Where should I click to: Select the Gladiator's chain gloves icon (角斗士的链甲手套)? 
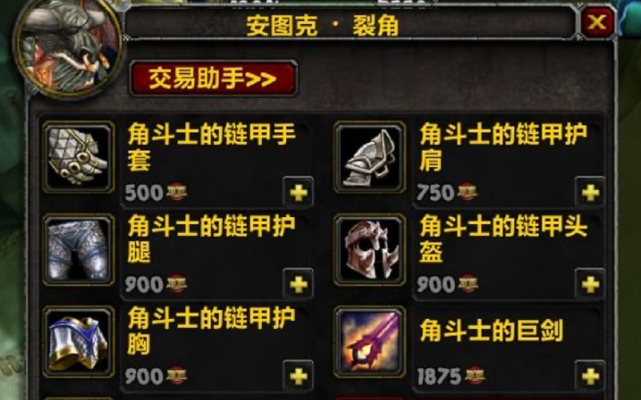click(78, 157)
